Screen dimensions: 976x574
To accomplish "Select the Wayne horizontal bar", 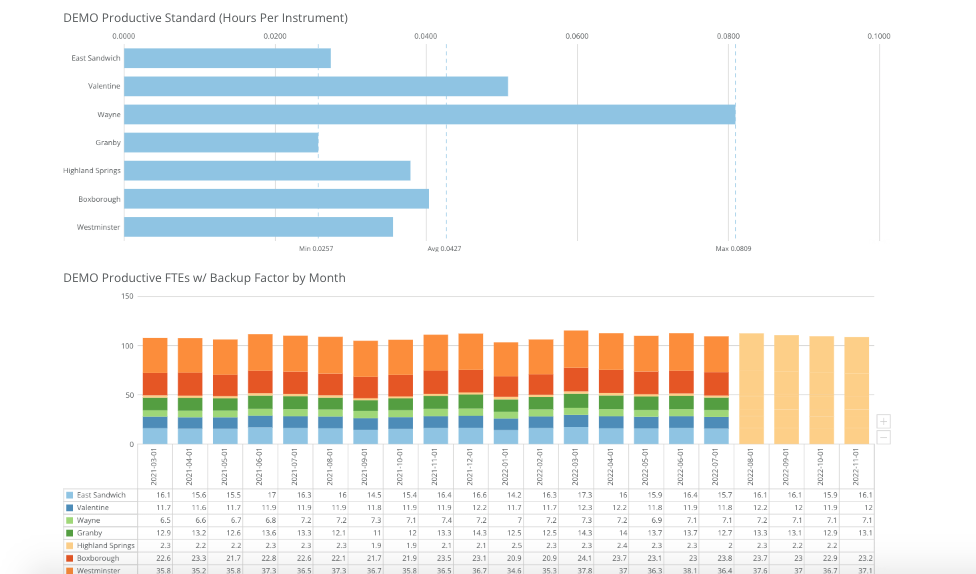I will pos(429,115).
